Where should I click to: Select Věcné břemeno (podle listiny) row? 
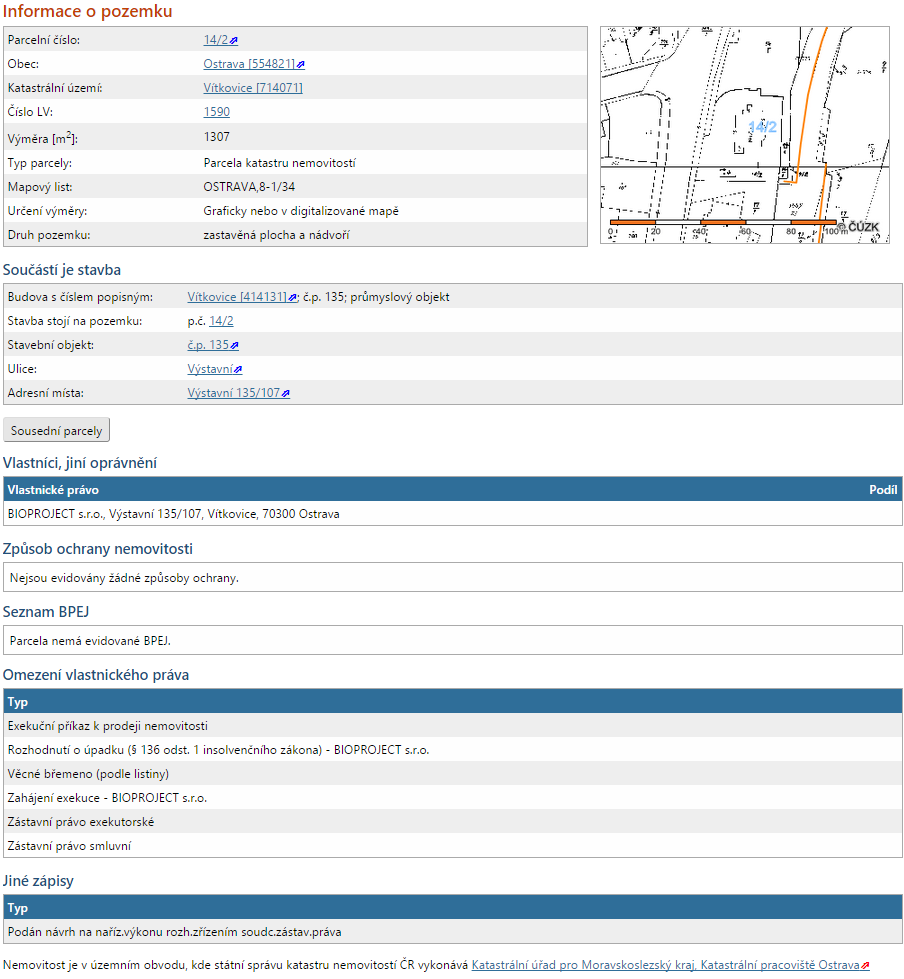(x=453, y=774)
